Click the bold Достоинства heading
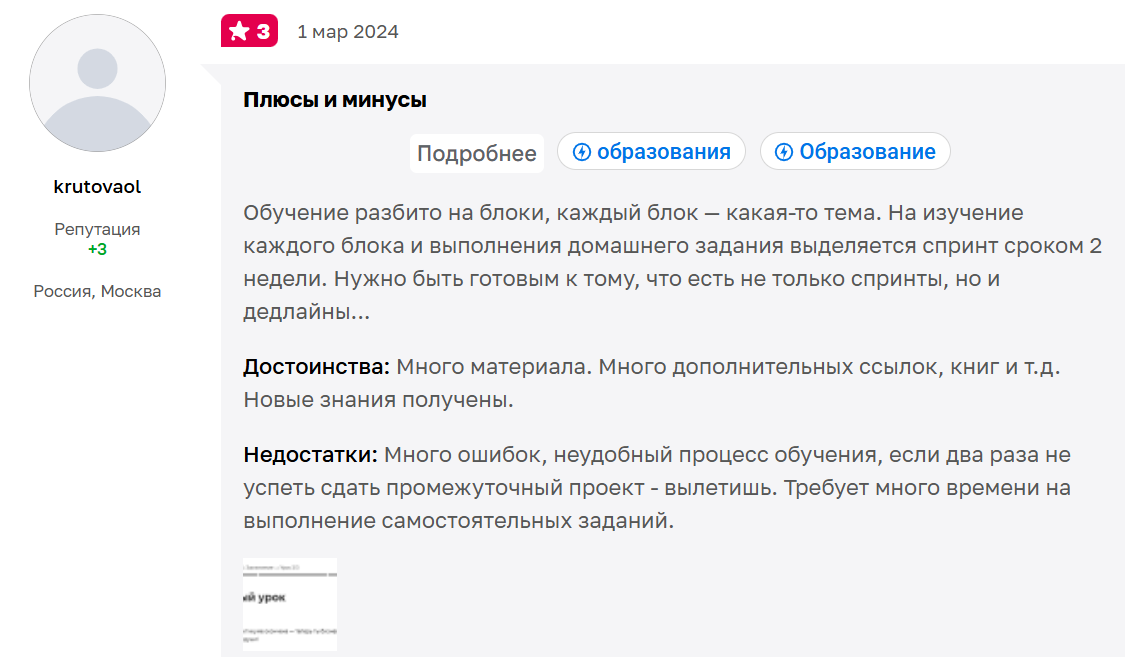The width and height of the screenshot is (1125, 657). tap(316, 367)
